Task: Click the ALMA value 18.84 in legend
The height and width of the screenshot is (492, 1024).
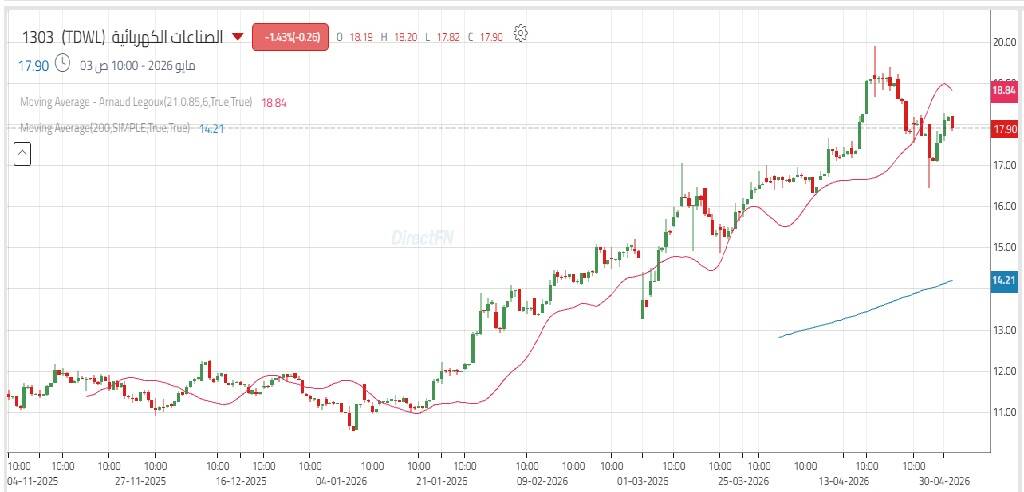Action: click(274, 103)
